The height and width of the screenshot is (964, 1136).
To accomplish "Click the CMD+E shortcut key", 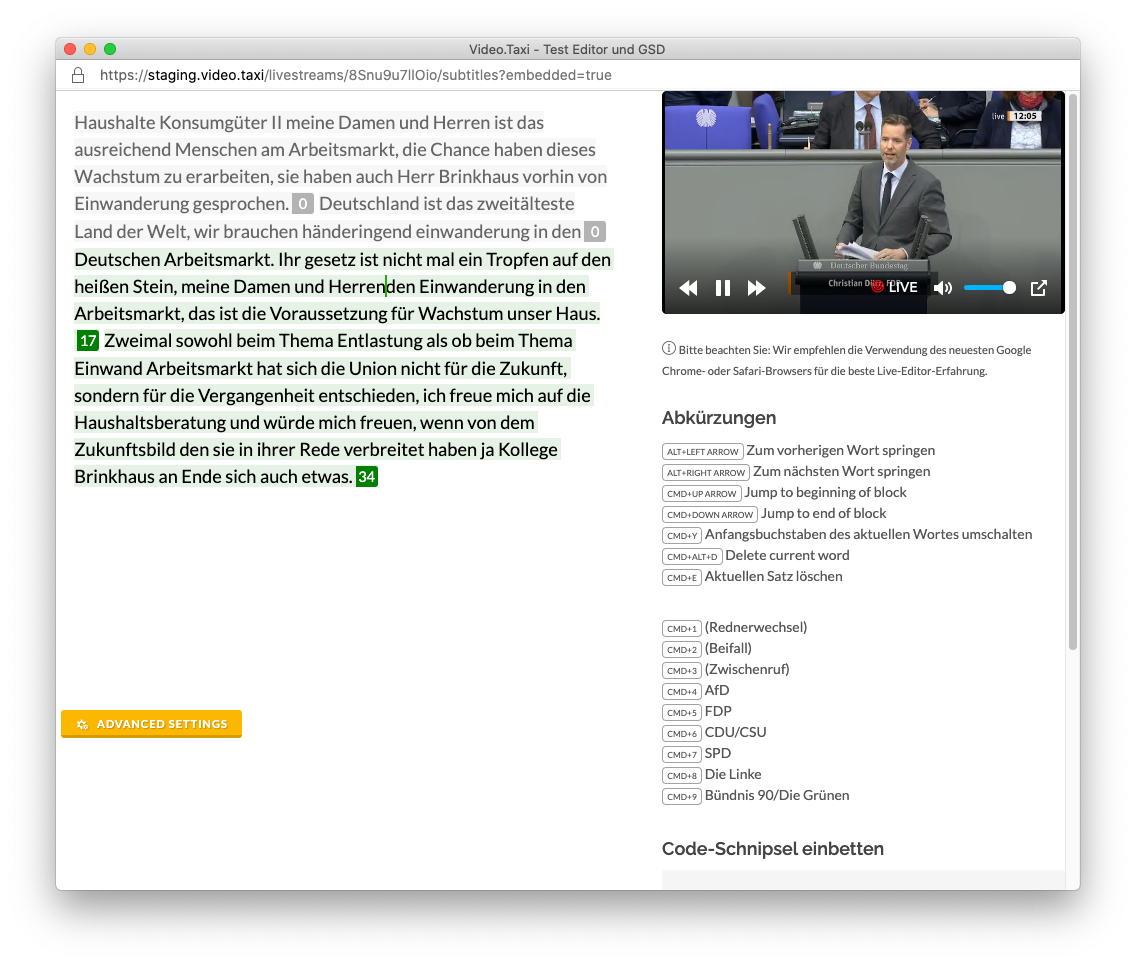I will (682, 577).
